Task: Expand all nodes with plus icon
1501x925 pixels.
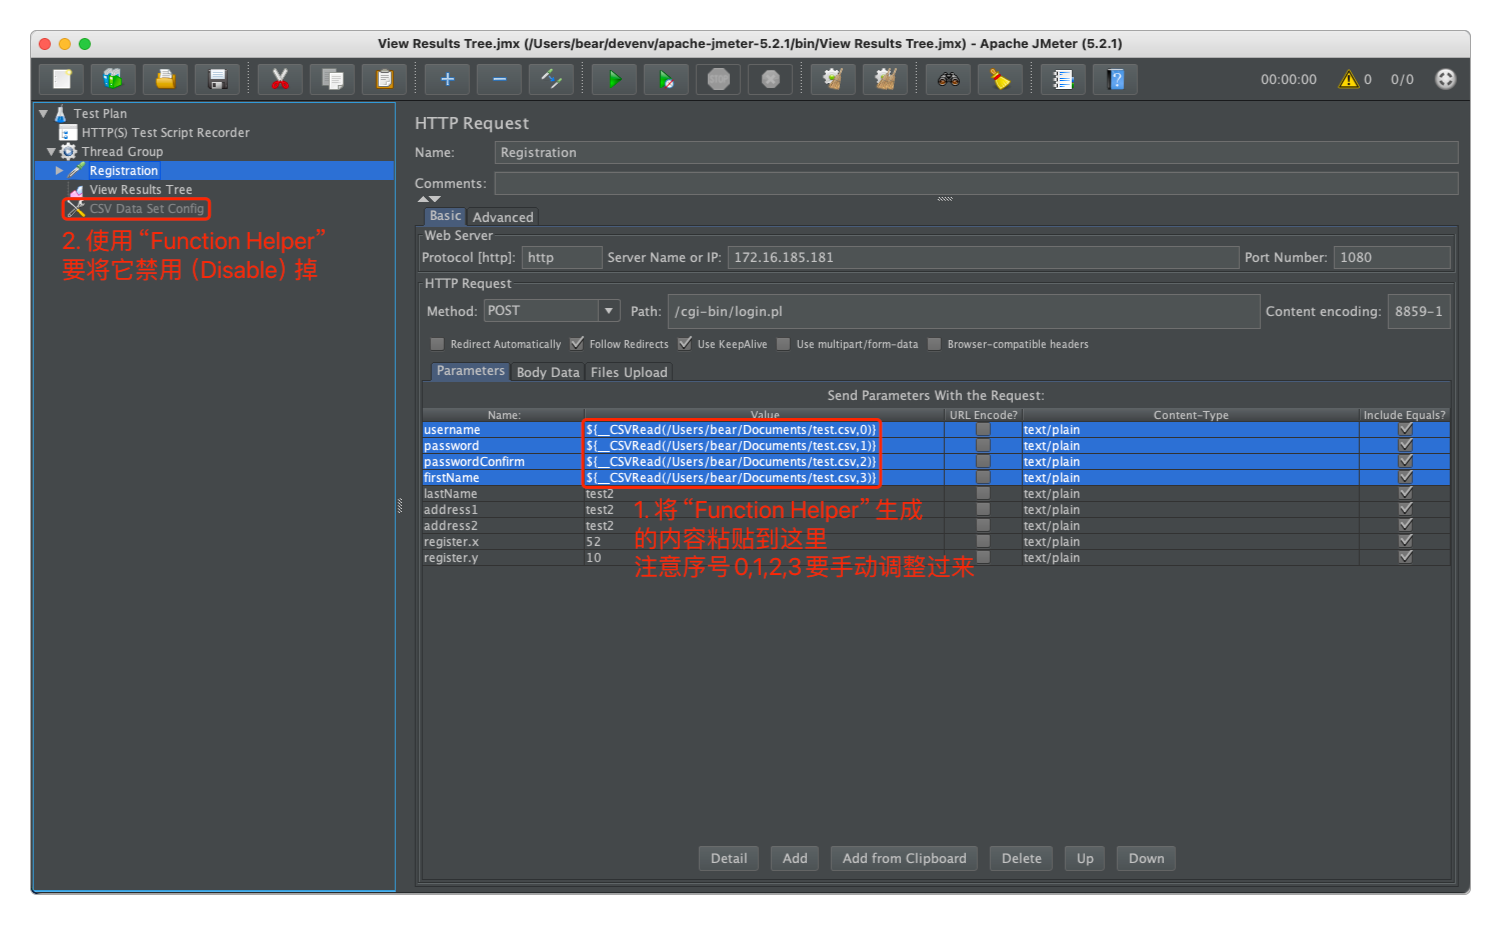Action: point(447,79)
